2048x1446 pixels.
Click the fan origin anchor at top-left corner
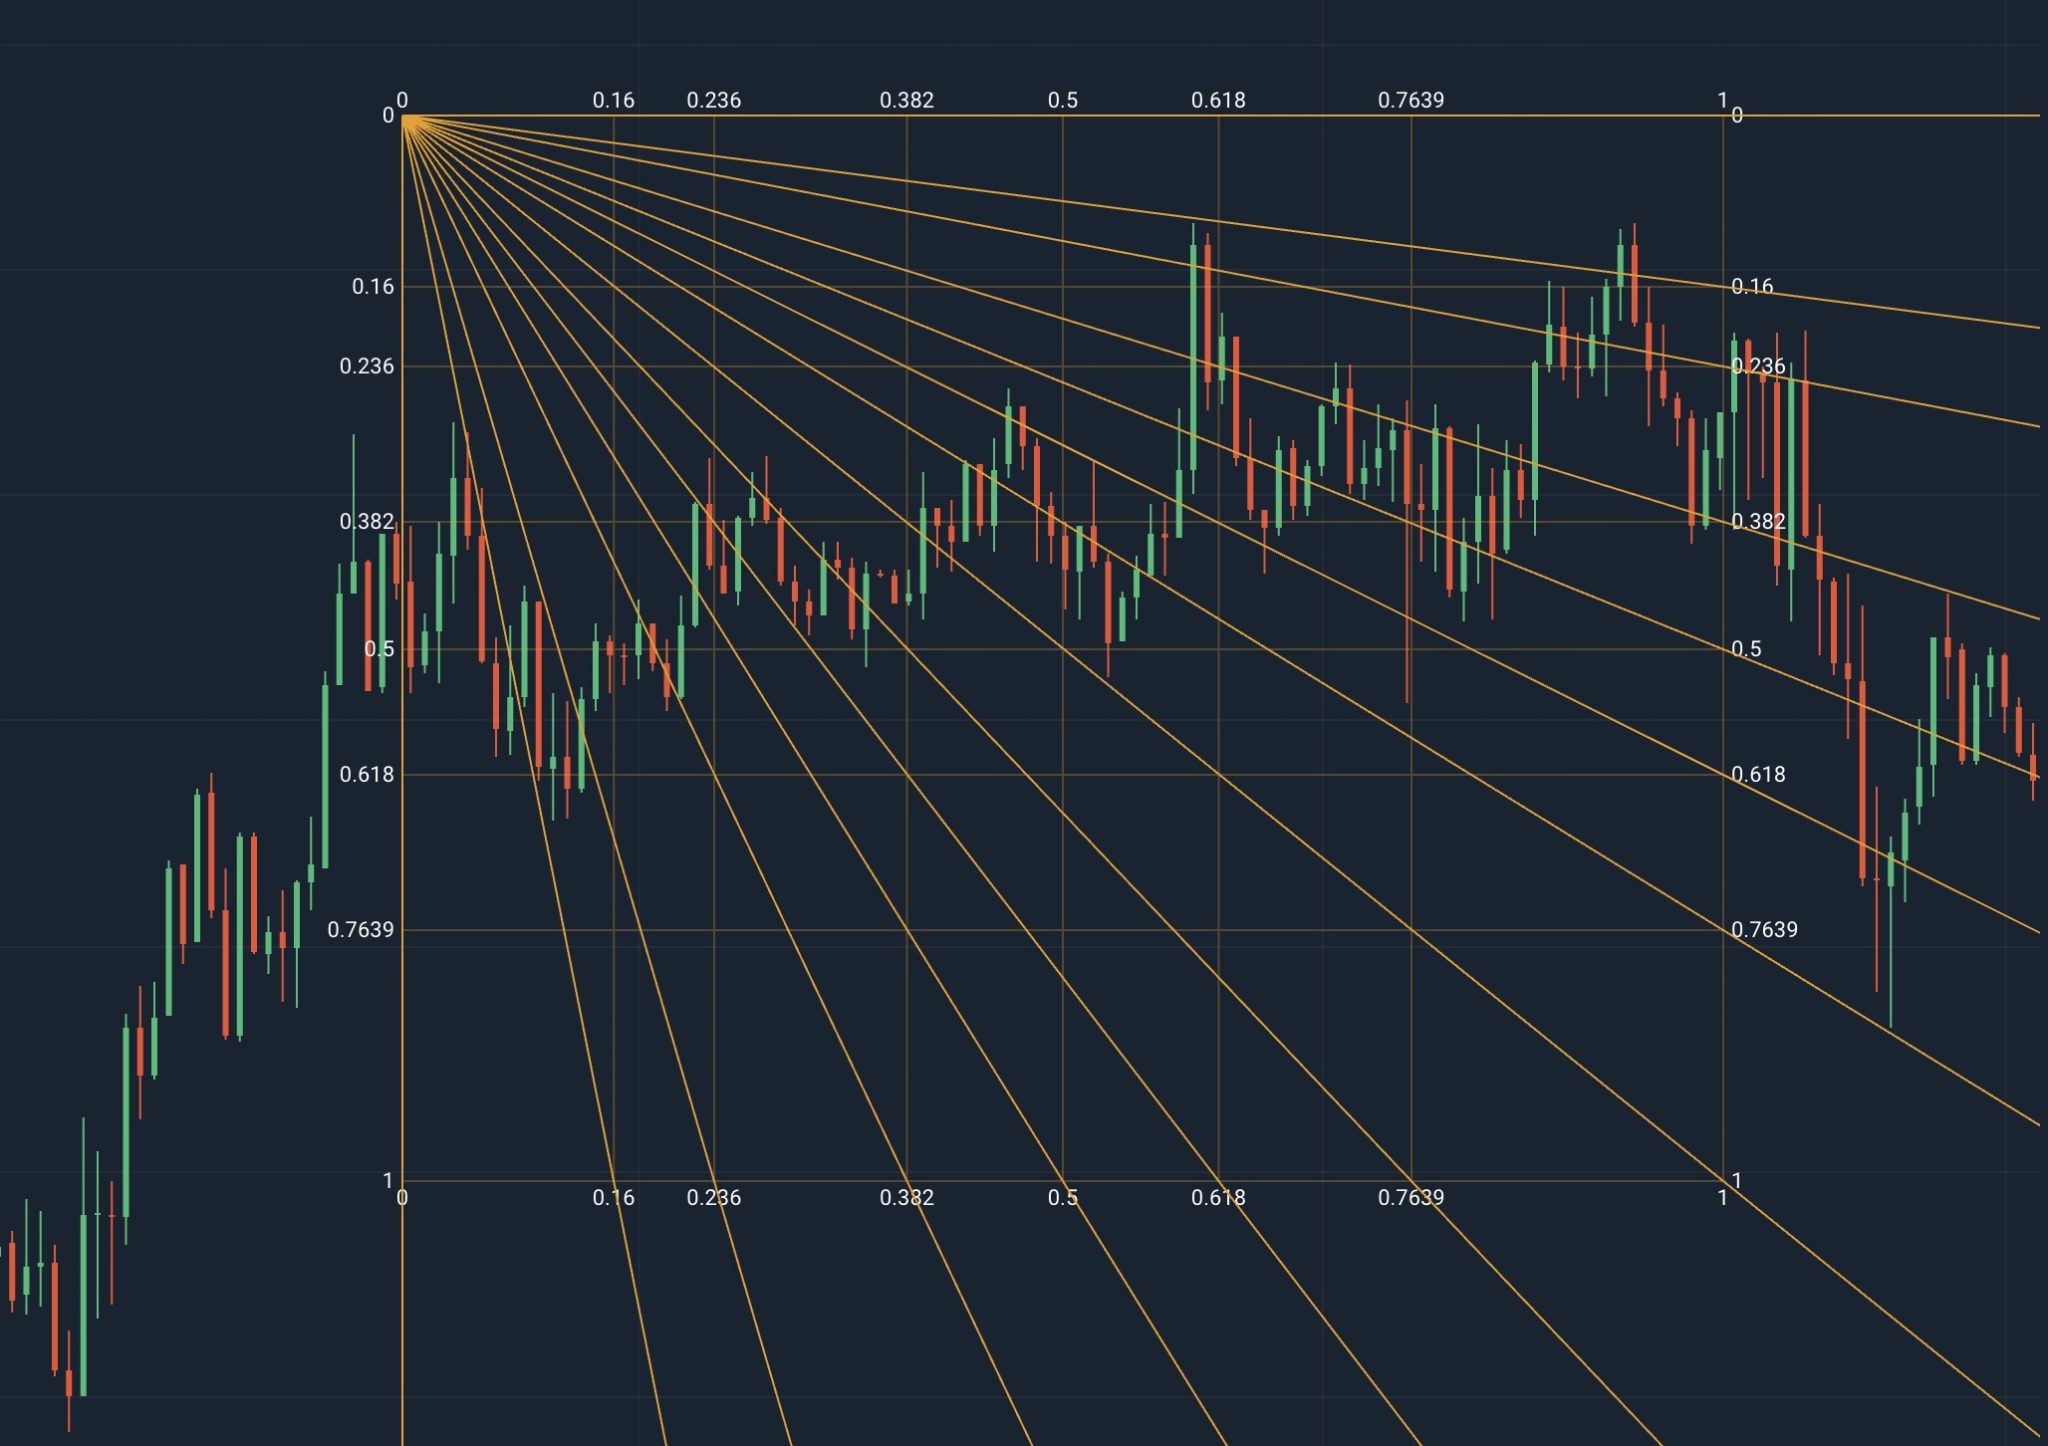click(x=403, y=117)
